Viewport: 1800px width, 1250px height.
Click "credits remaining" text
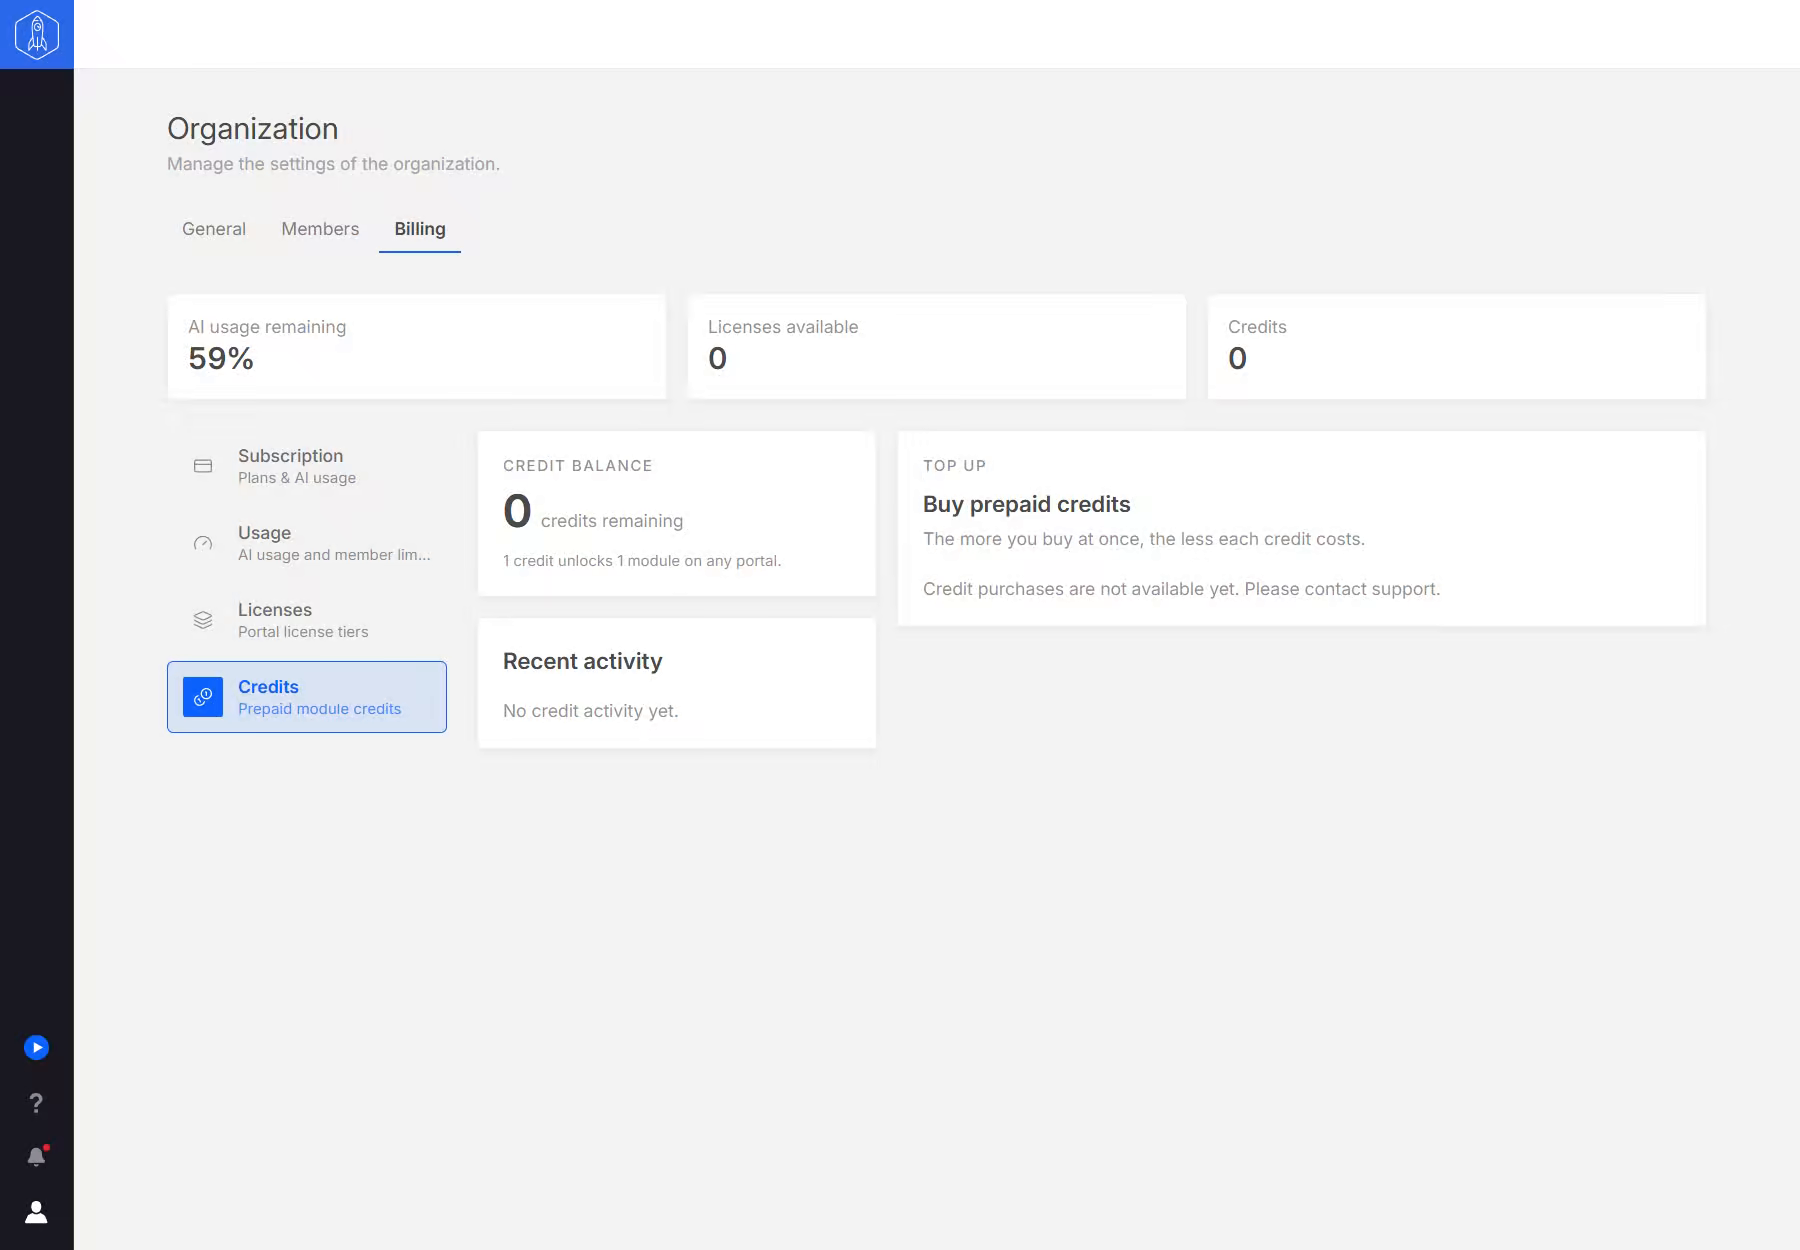pyautogui.click(x=612, y=521)
